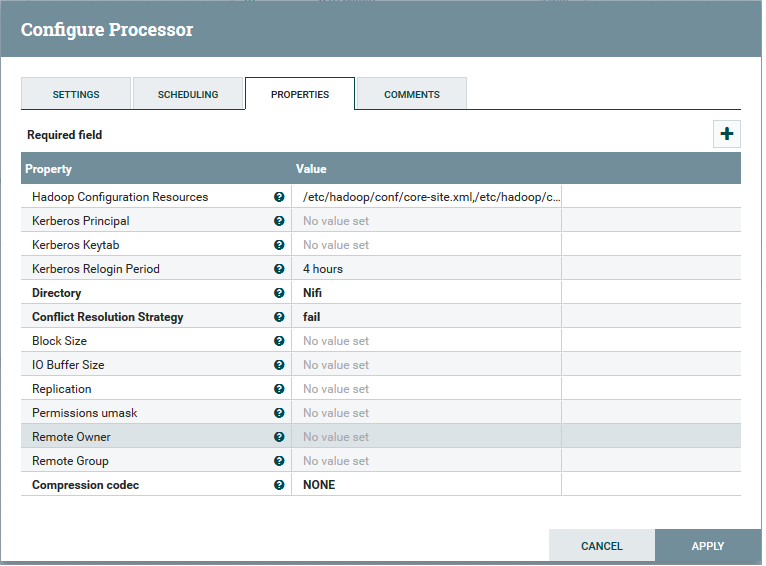Click the add new property plus icon

(727, 134)
